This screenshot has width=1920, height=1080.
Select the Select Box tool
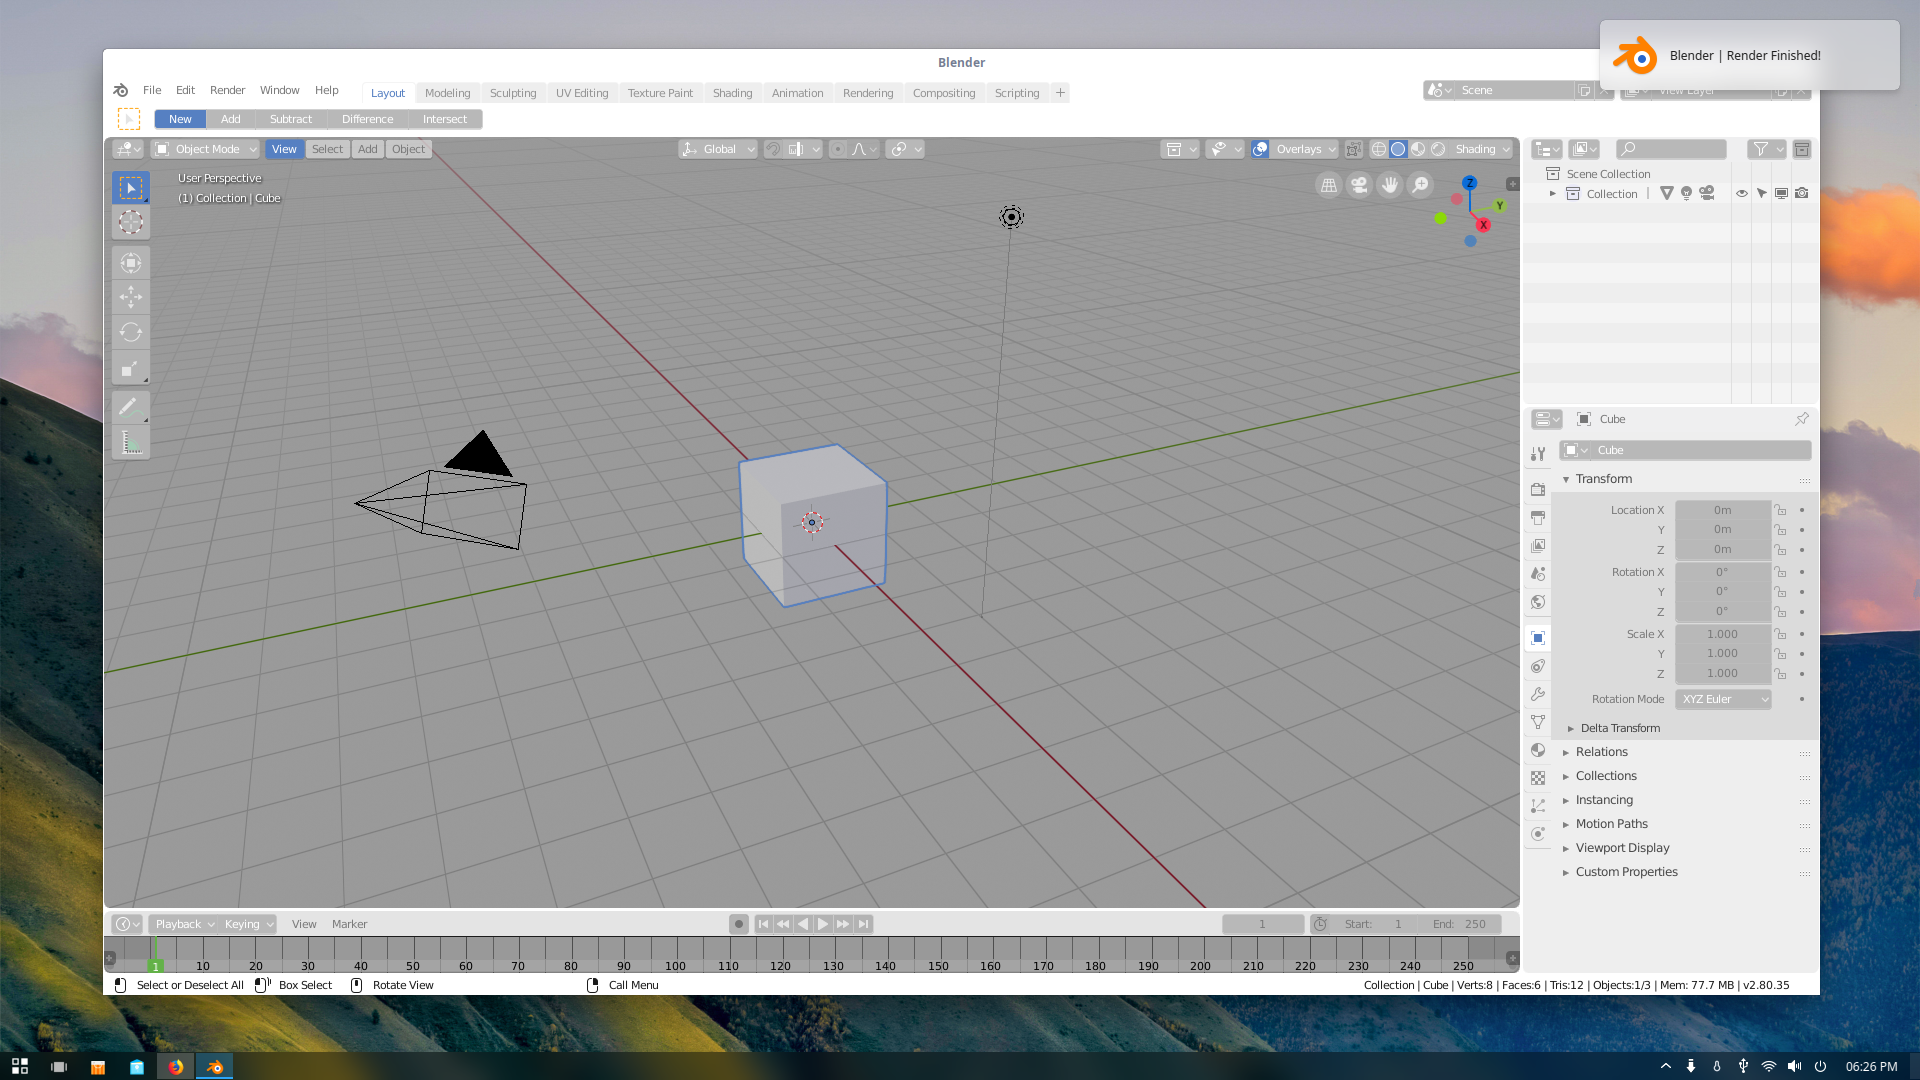coord(131,188)
